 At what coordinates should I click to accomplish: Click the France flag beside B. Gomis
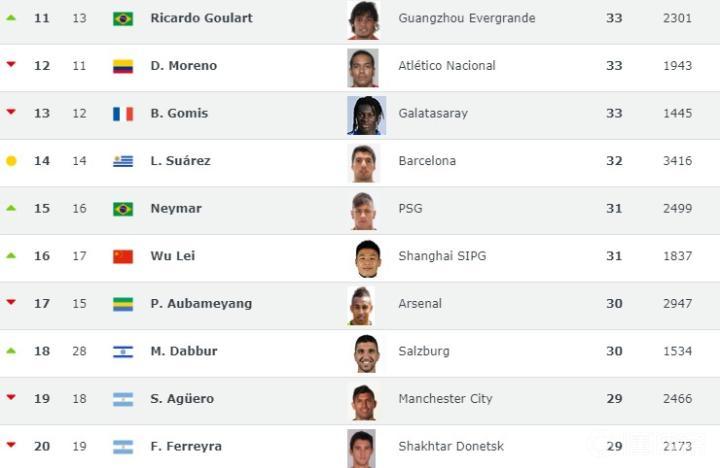(123, 114)
